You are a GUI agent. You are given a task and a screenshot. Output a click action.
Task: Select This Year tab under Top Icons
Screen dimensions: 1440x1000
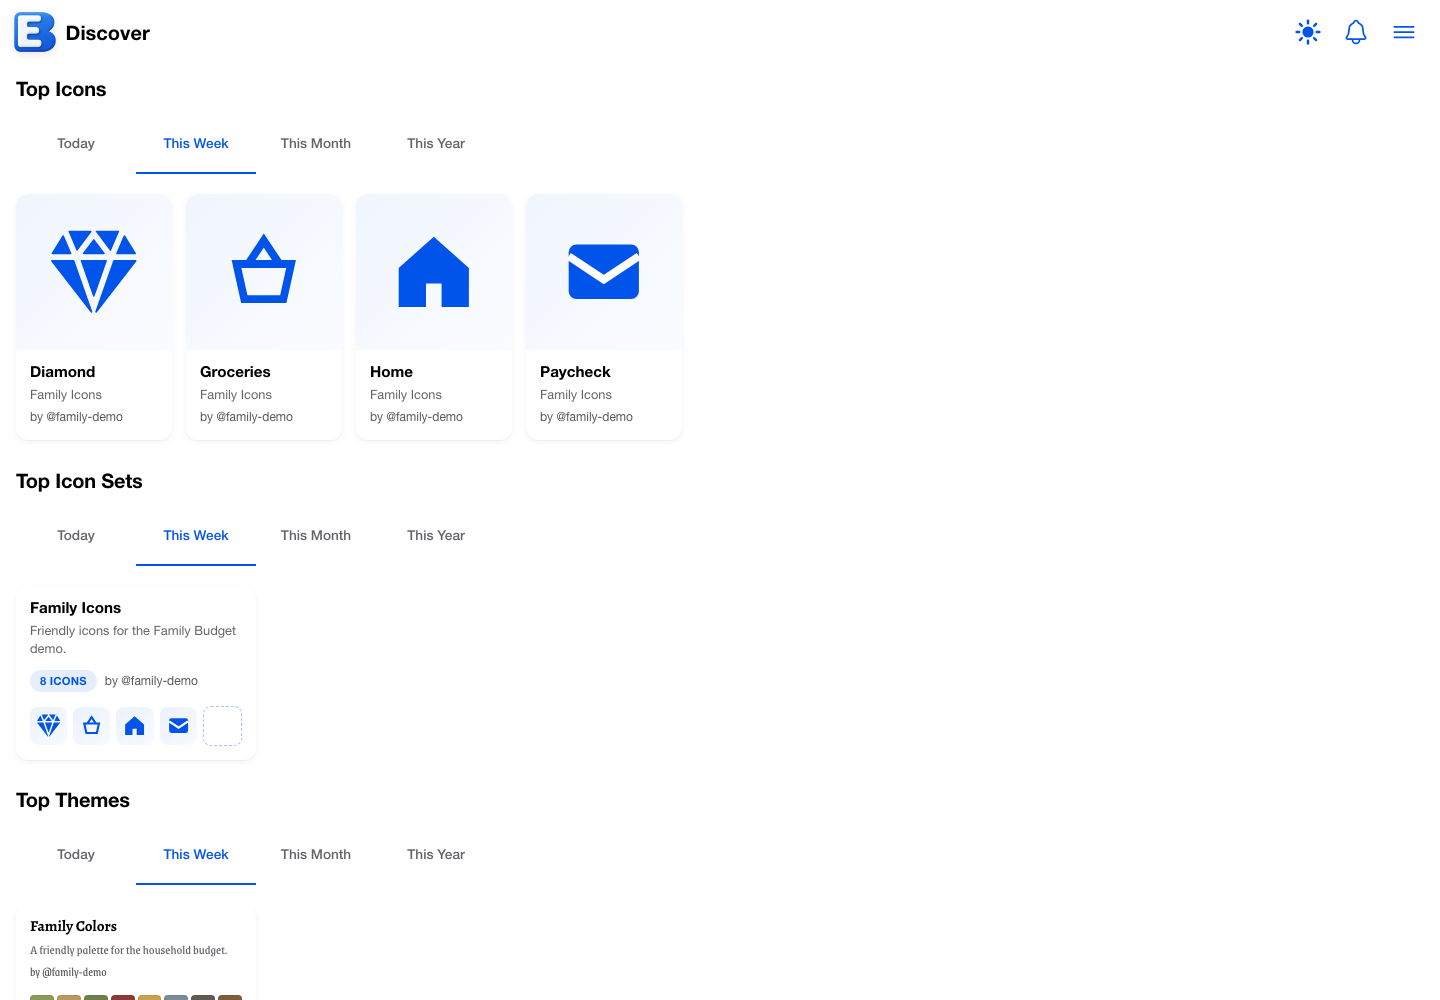[x=436, y=144]
